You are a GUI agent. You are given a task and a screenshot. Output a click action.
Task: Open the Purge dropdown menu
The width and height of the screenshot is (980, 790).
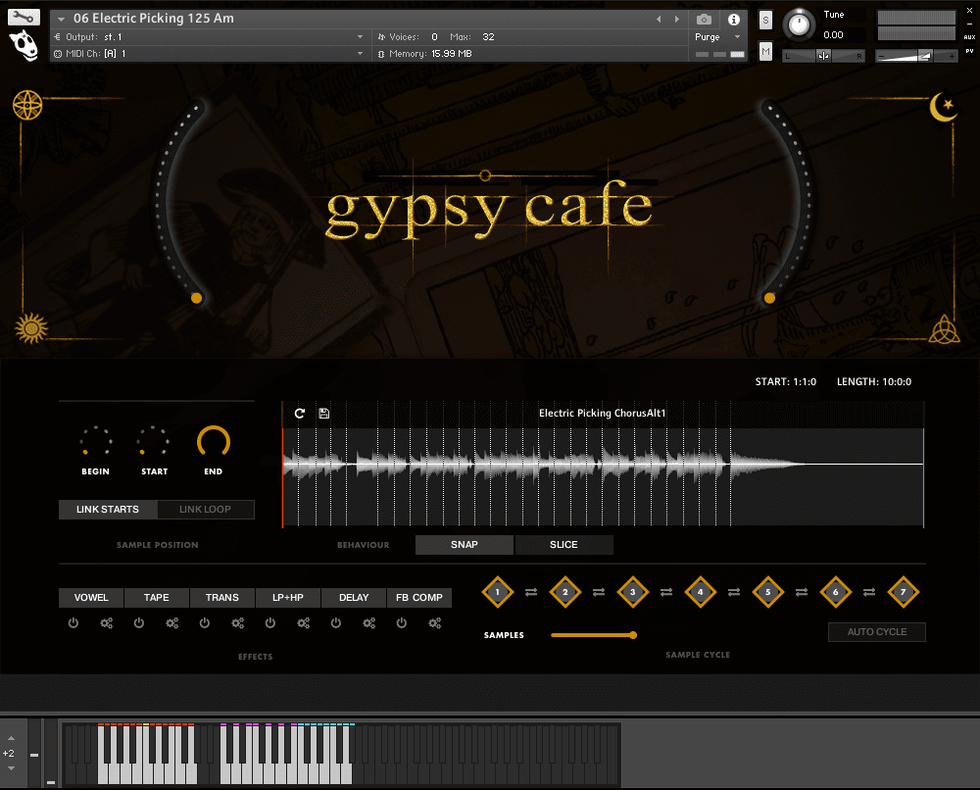[x=718, y=37]
